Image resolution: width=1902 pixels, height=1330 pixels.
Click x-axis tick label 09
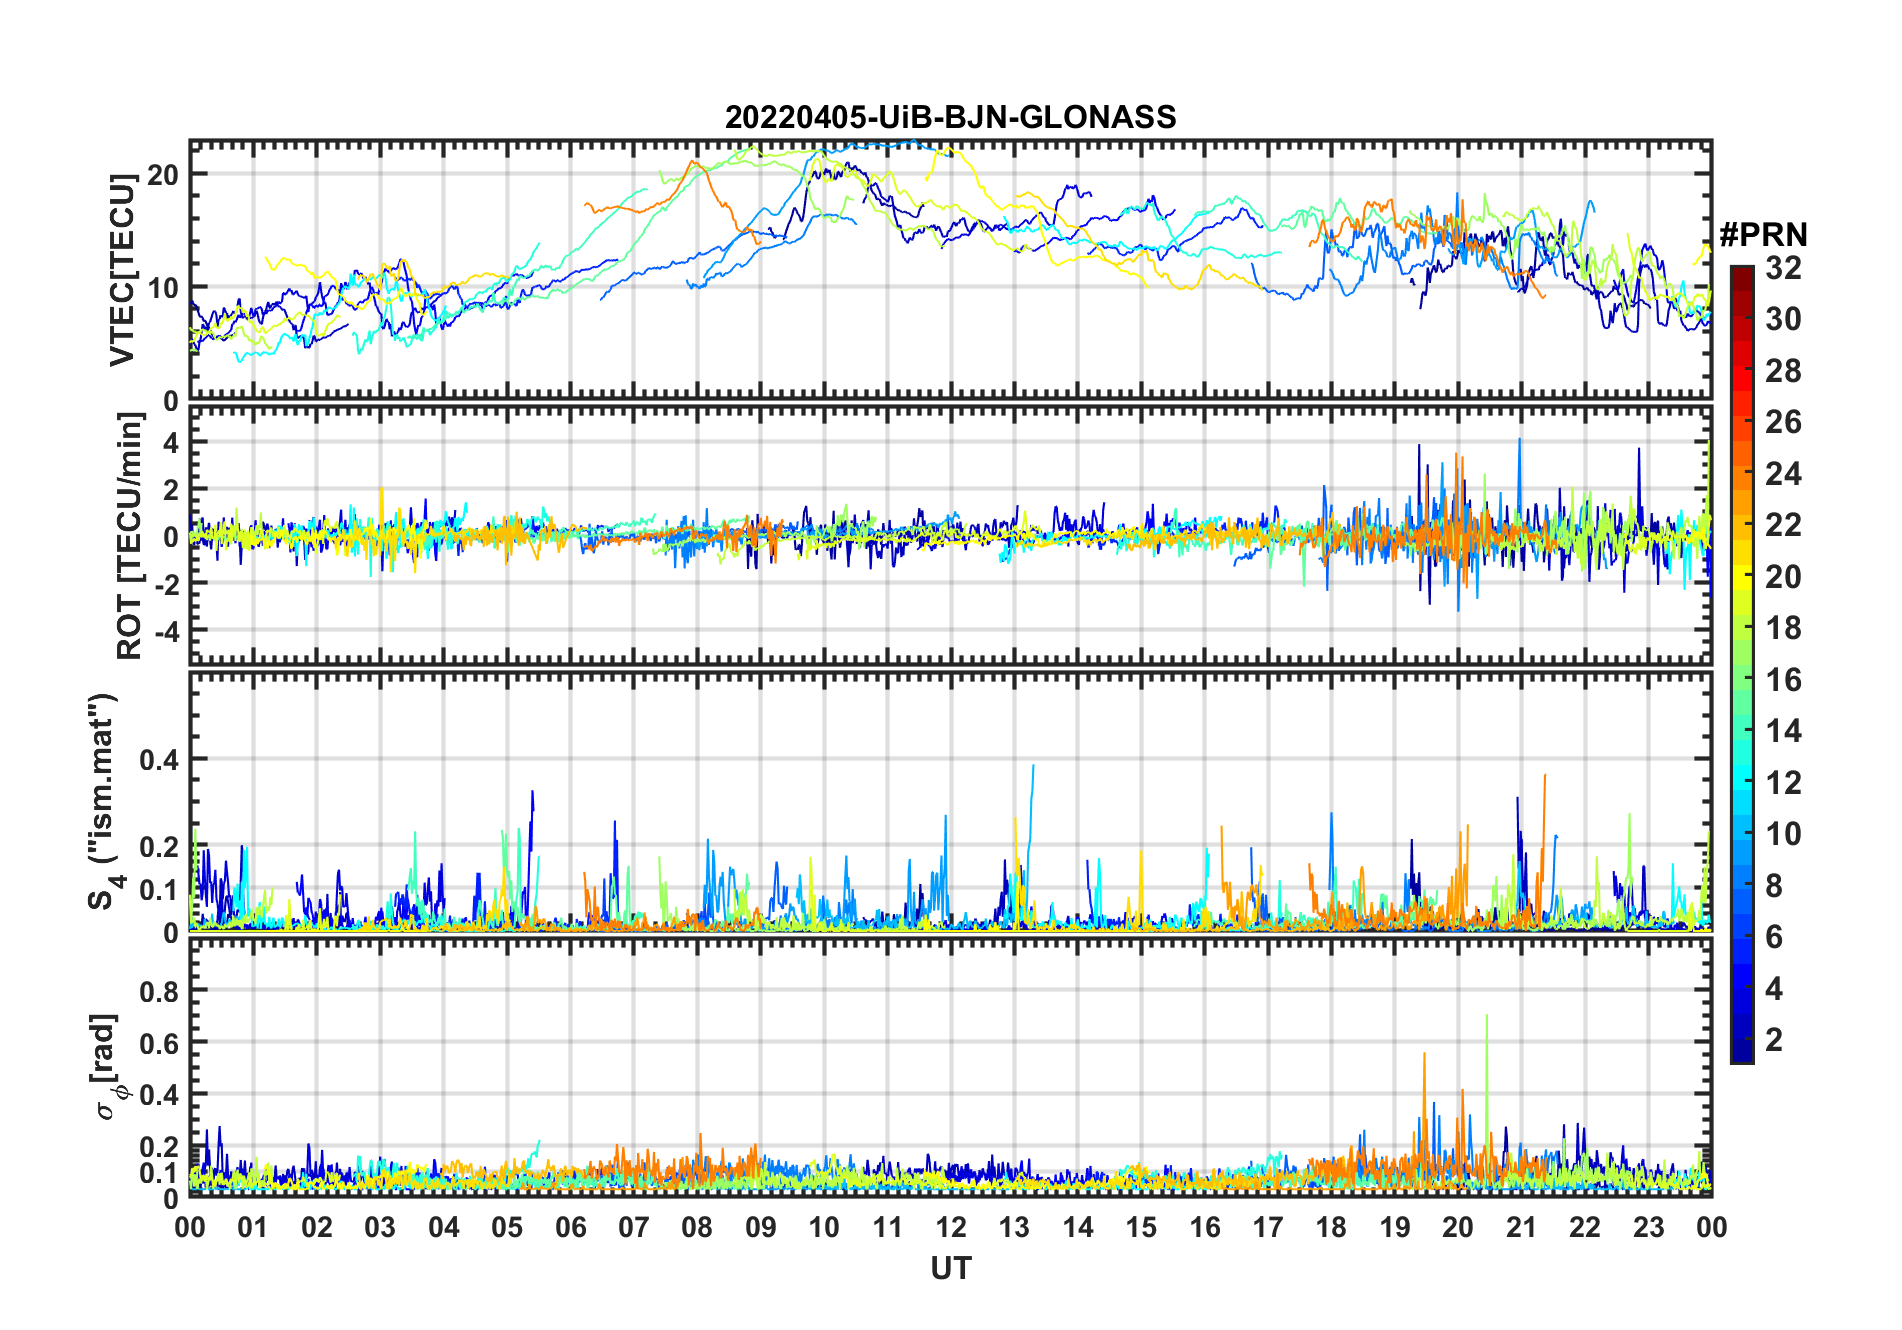(x=760, y=1227)
